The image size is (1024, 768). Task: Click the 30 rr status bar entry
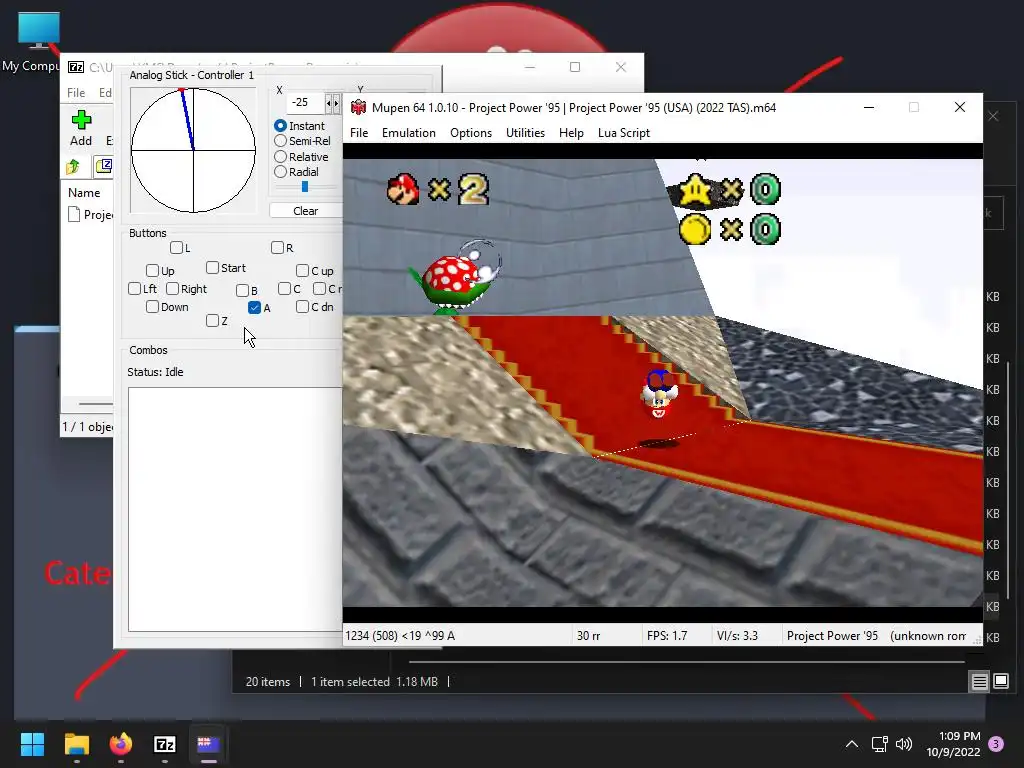[x=588, y=635]
